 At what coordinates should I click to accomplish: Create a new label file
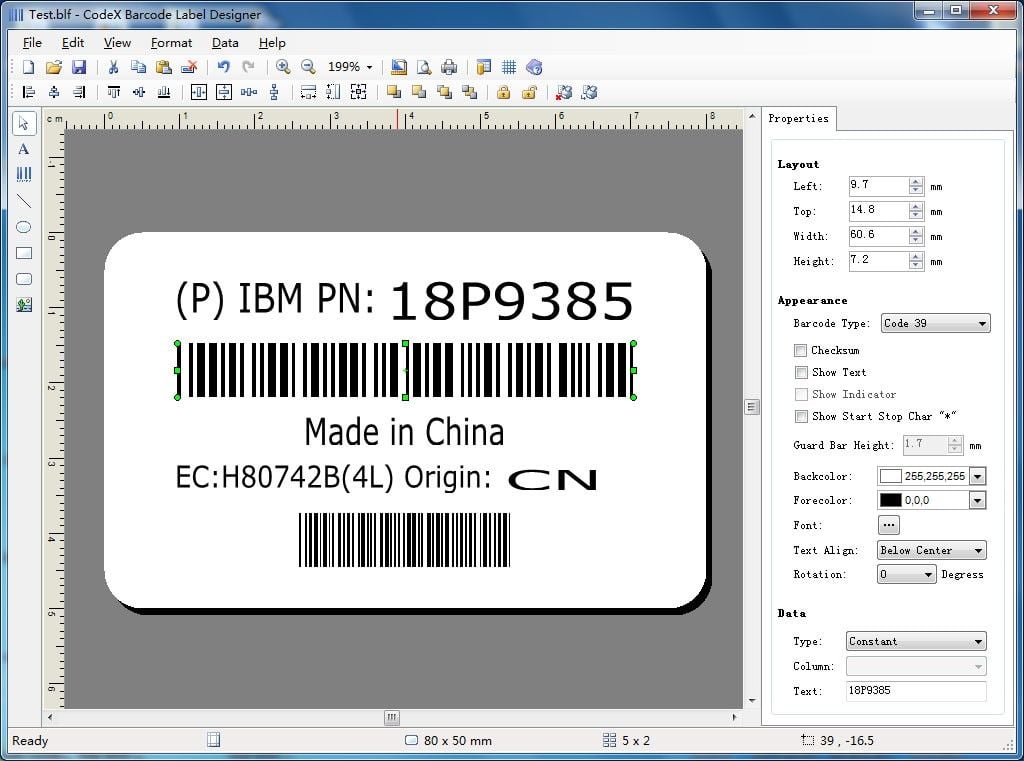point(28,67)
